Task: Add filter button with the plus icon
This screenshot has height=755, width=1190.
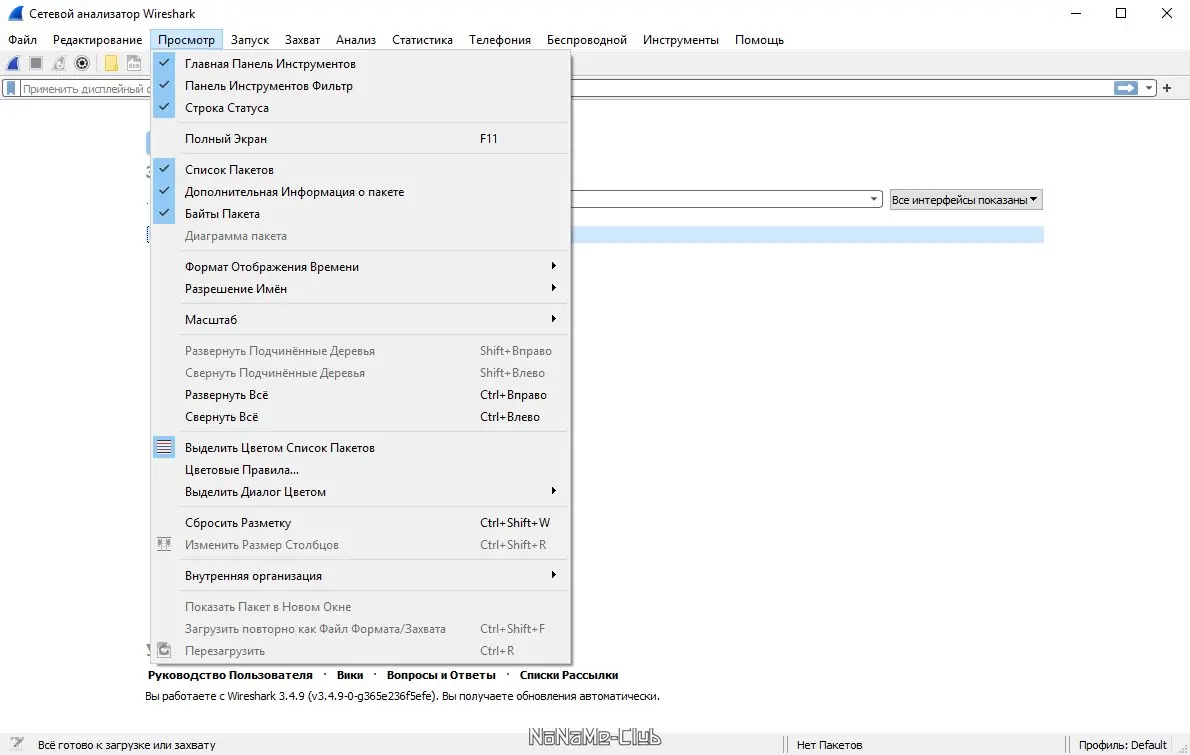Action: (1167, 88)
